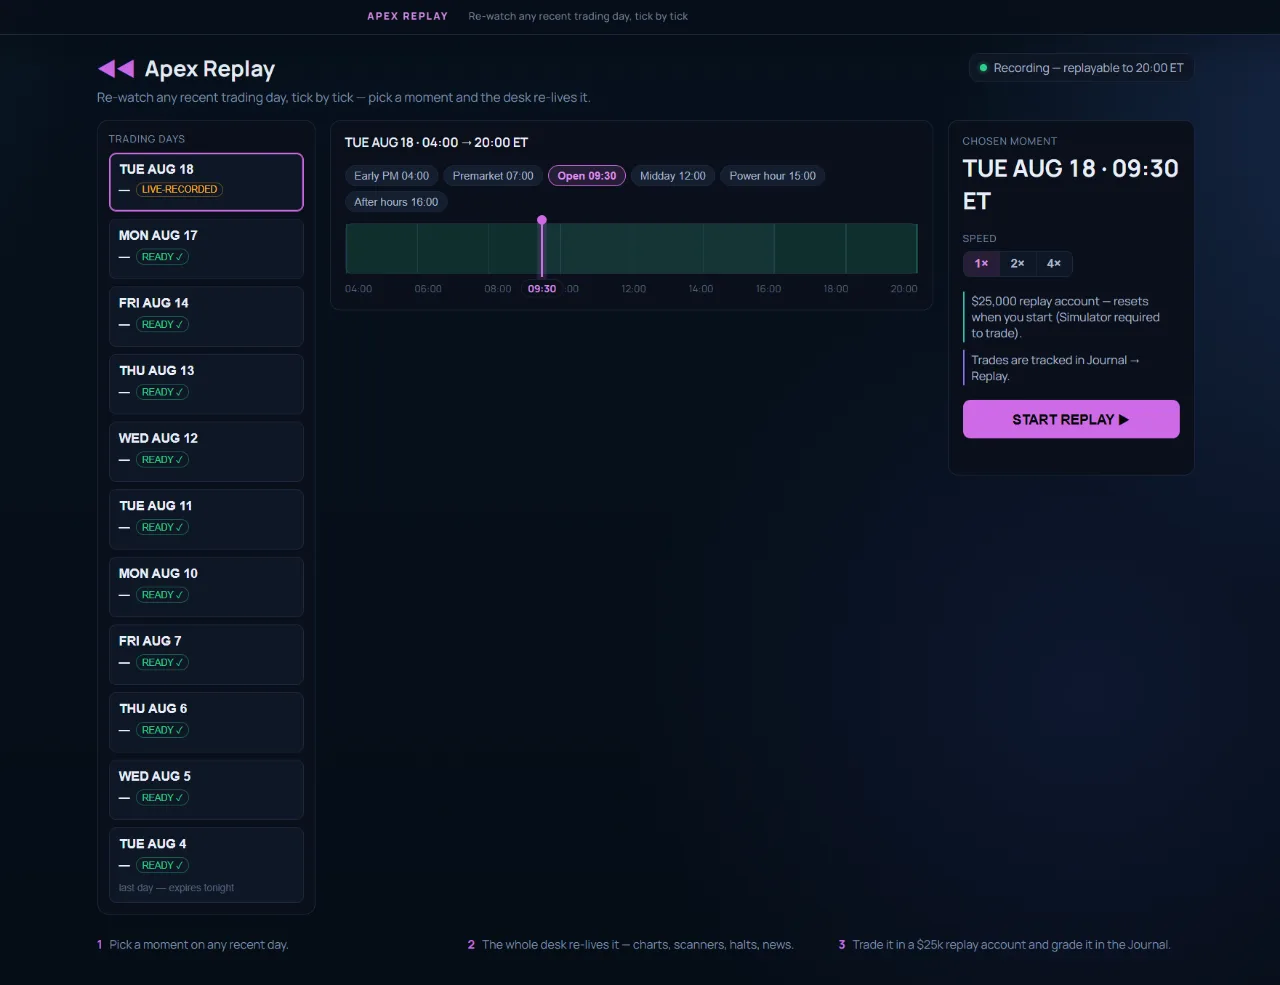Click the Apex Replay rewind icon

pos(116,68)
